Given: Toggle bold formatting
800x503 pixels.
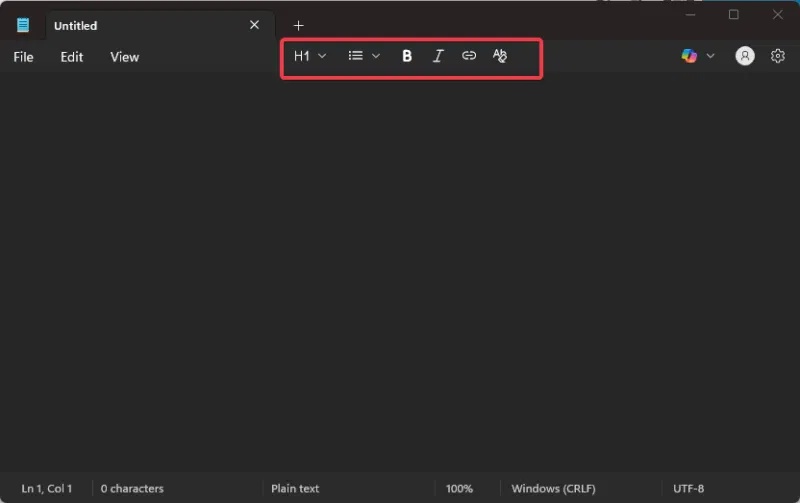Looking at the screenshot, I should [x=407, y=56].
